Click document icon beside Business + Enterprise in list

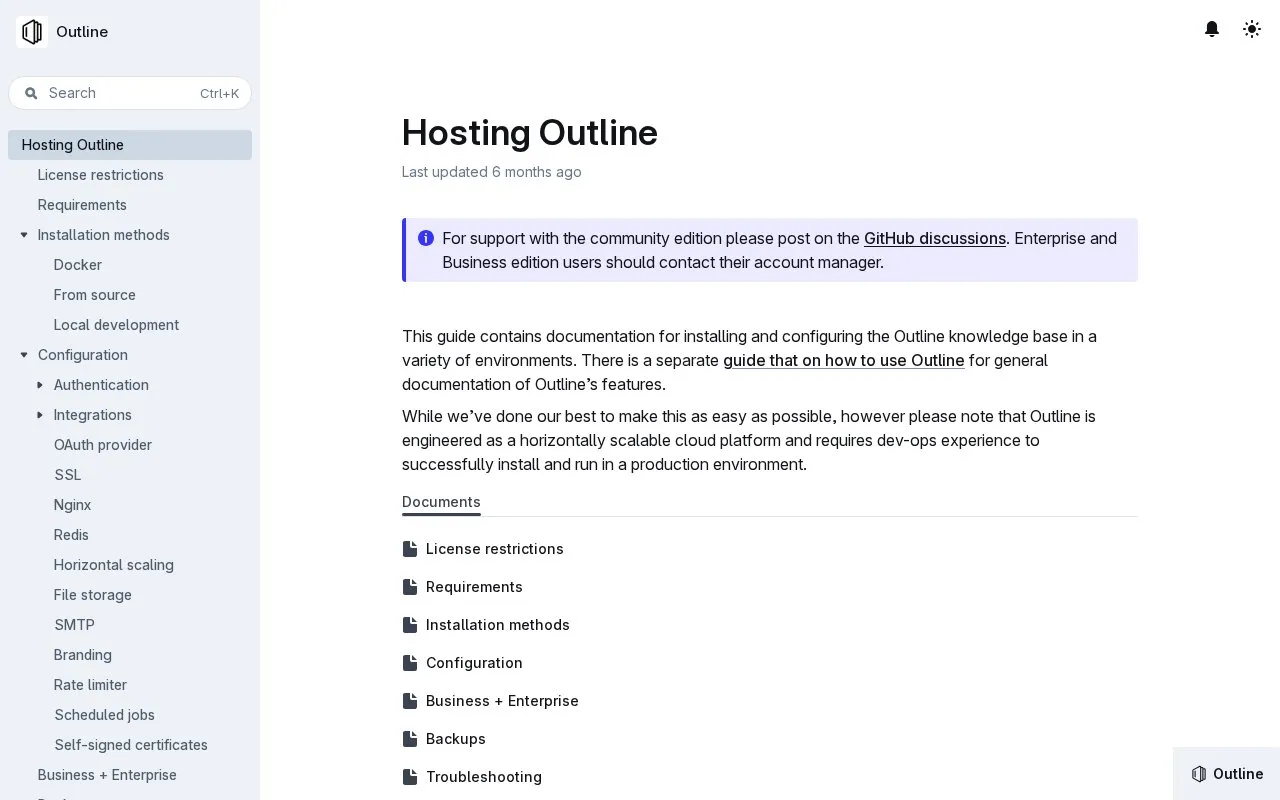click(x=410, y=701)
